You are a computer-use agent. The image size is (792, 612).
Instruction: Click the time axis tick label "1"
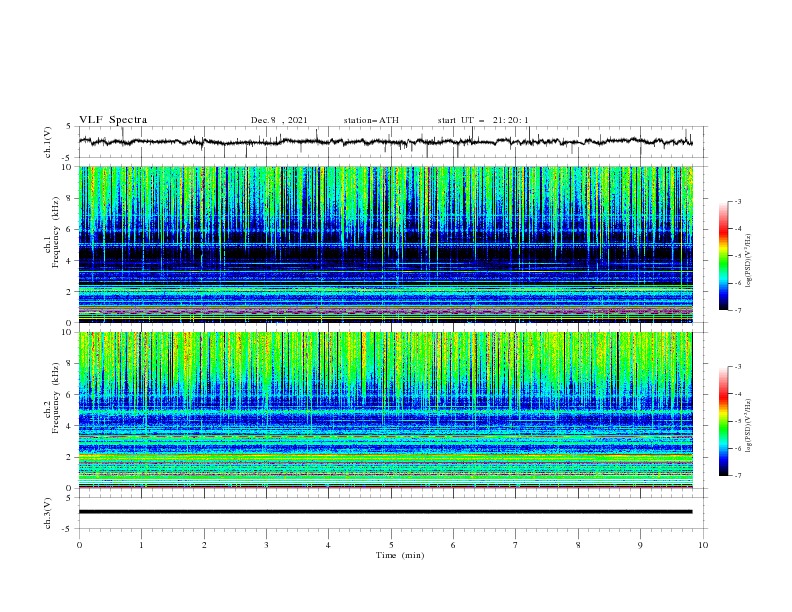click(141, 545)
